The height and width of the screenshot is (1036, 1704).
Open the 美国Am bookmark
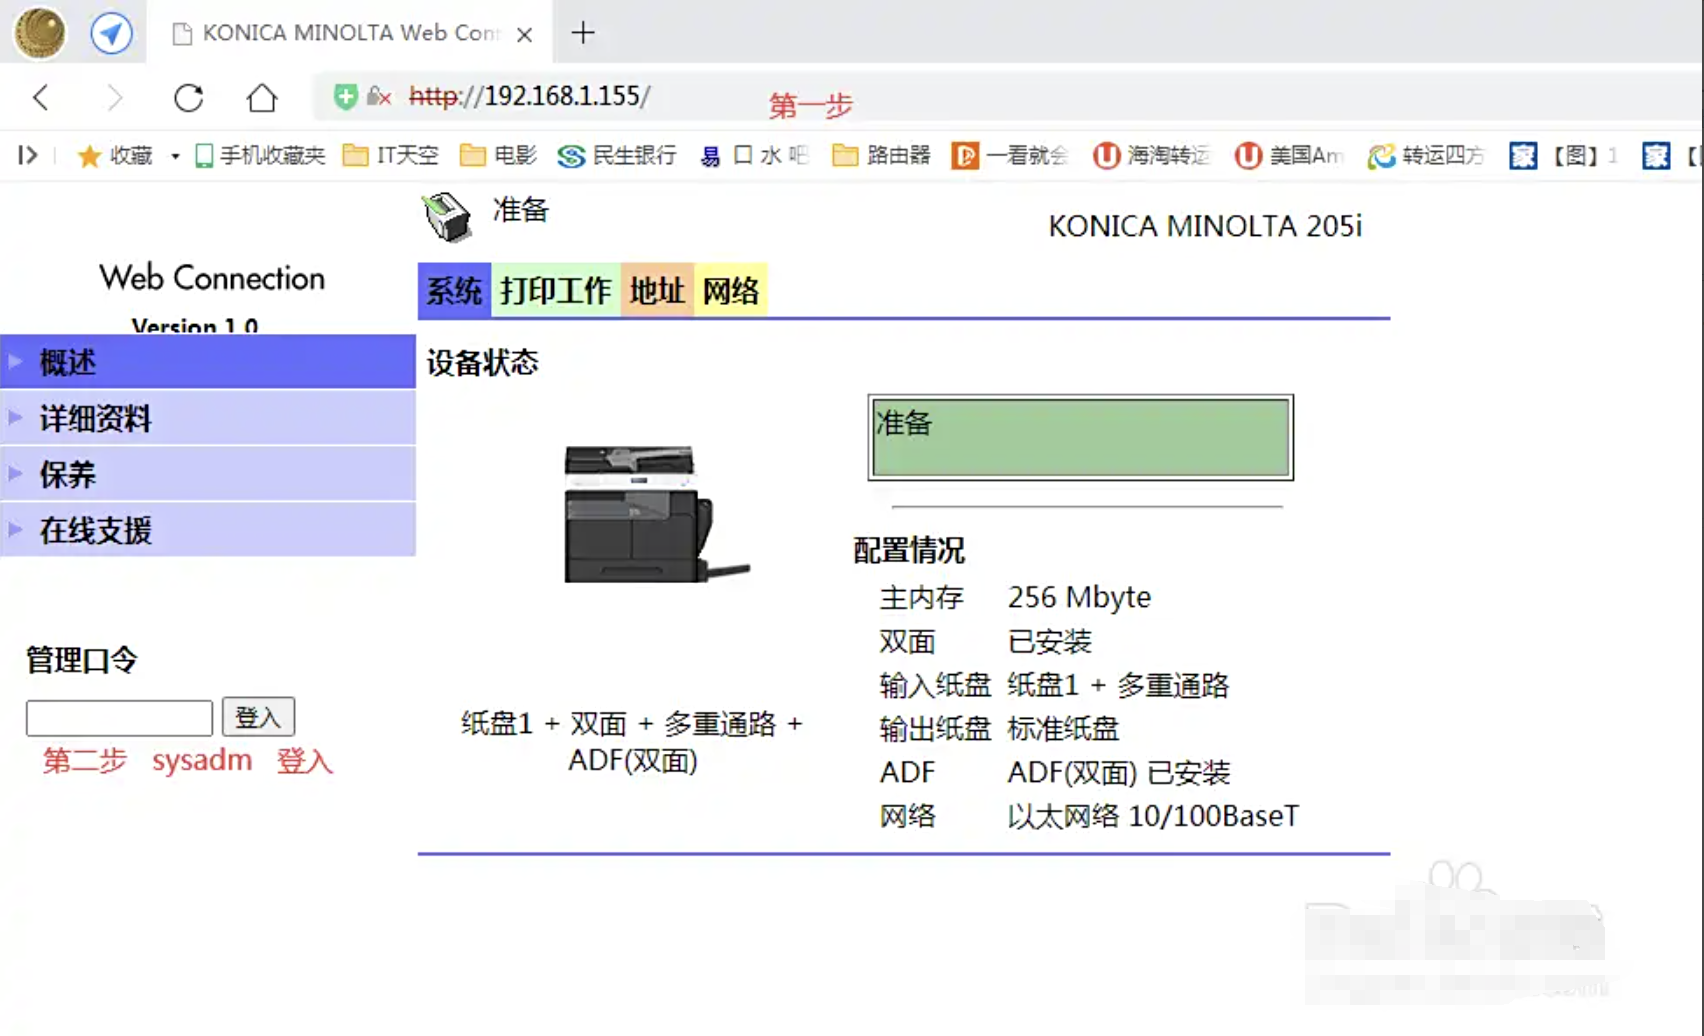tap(1289, 155)
